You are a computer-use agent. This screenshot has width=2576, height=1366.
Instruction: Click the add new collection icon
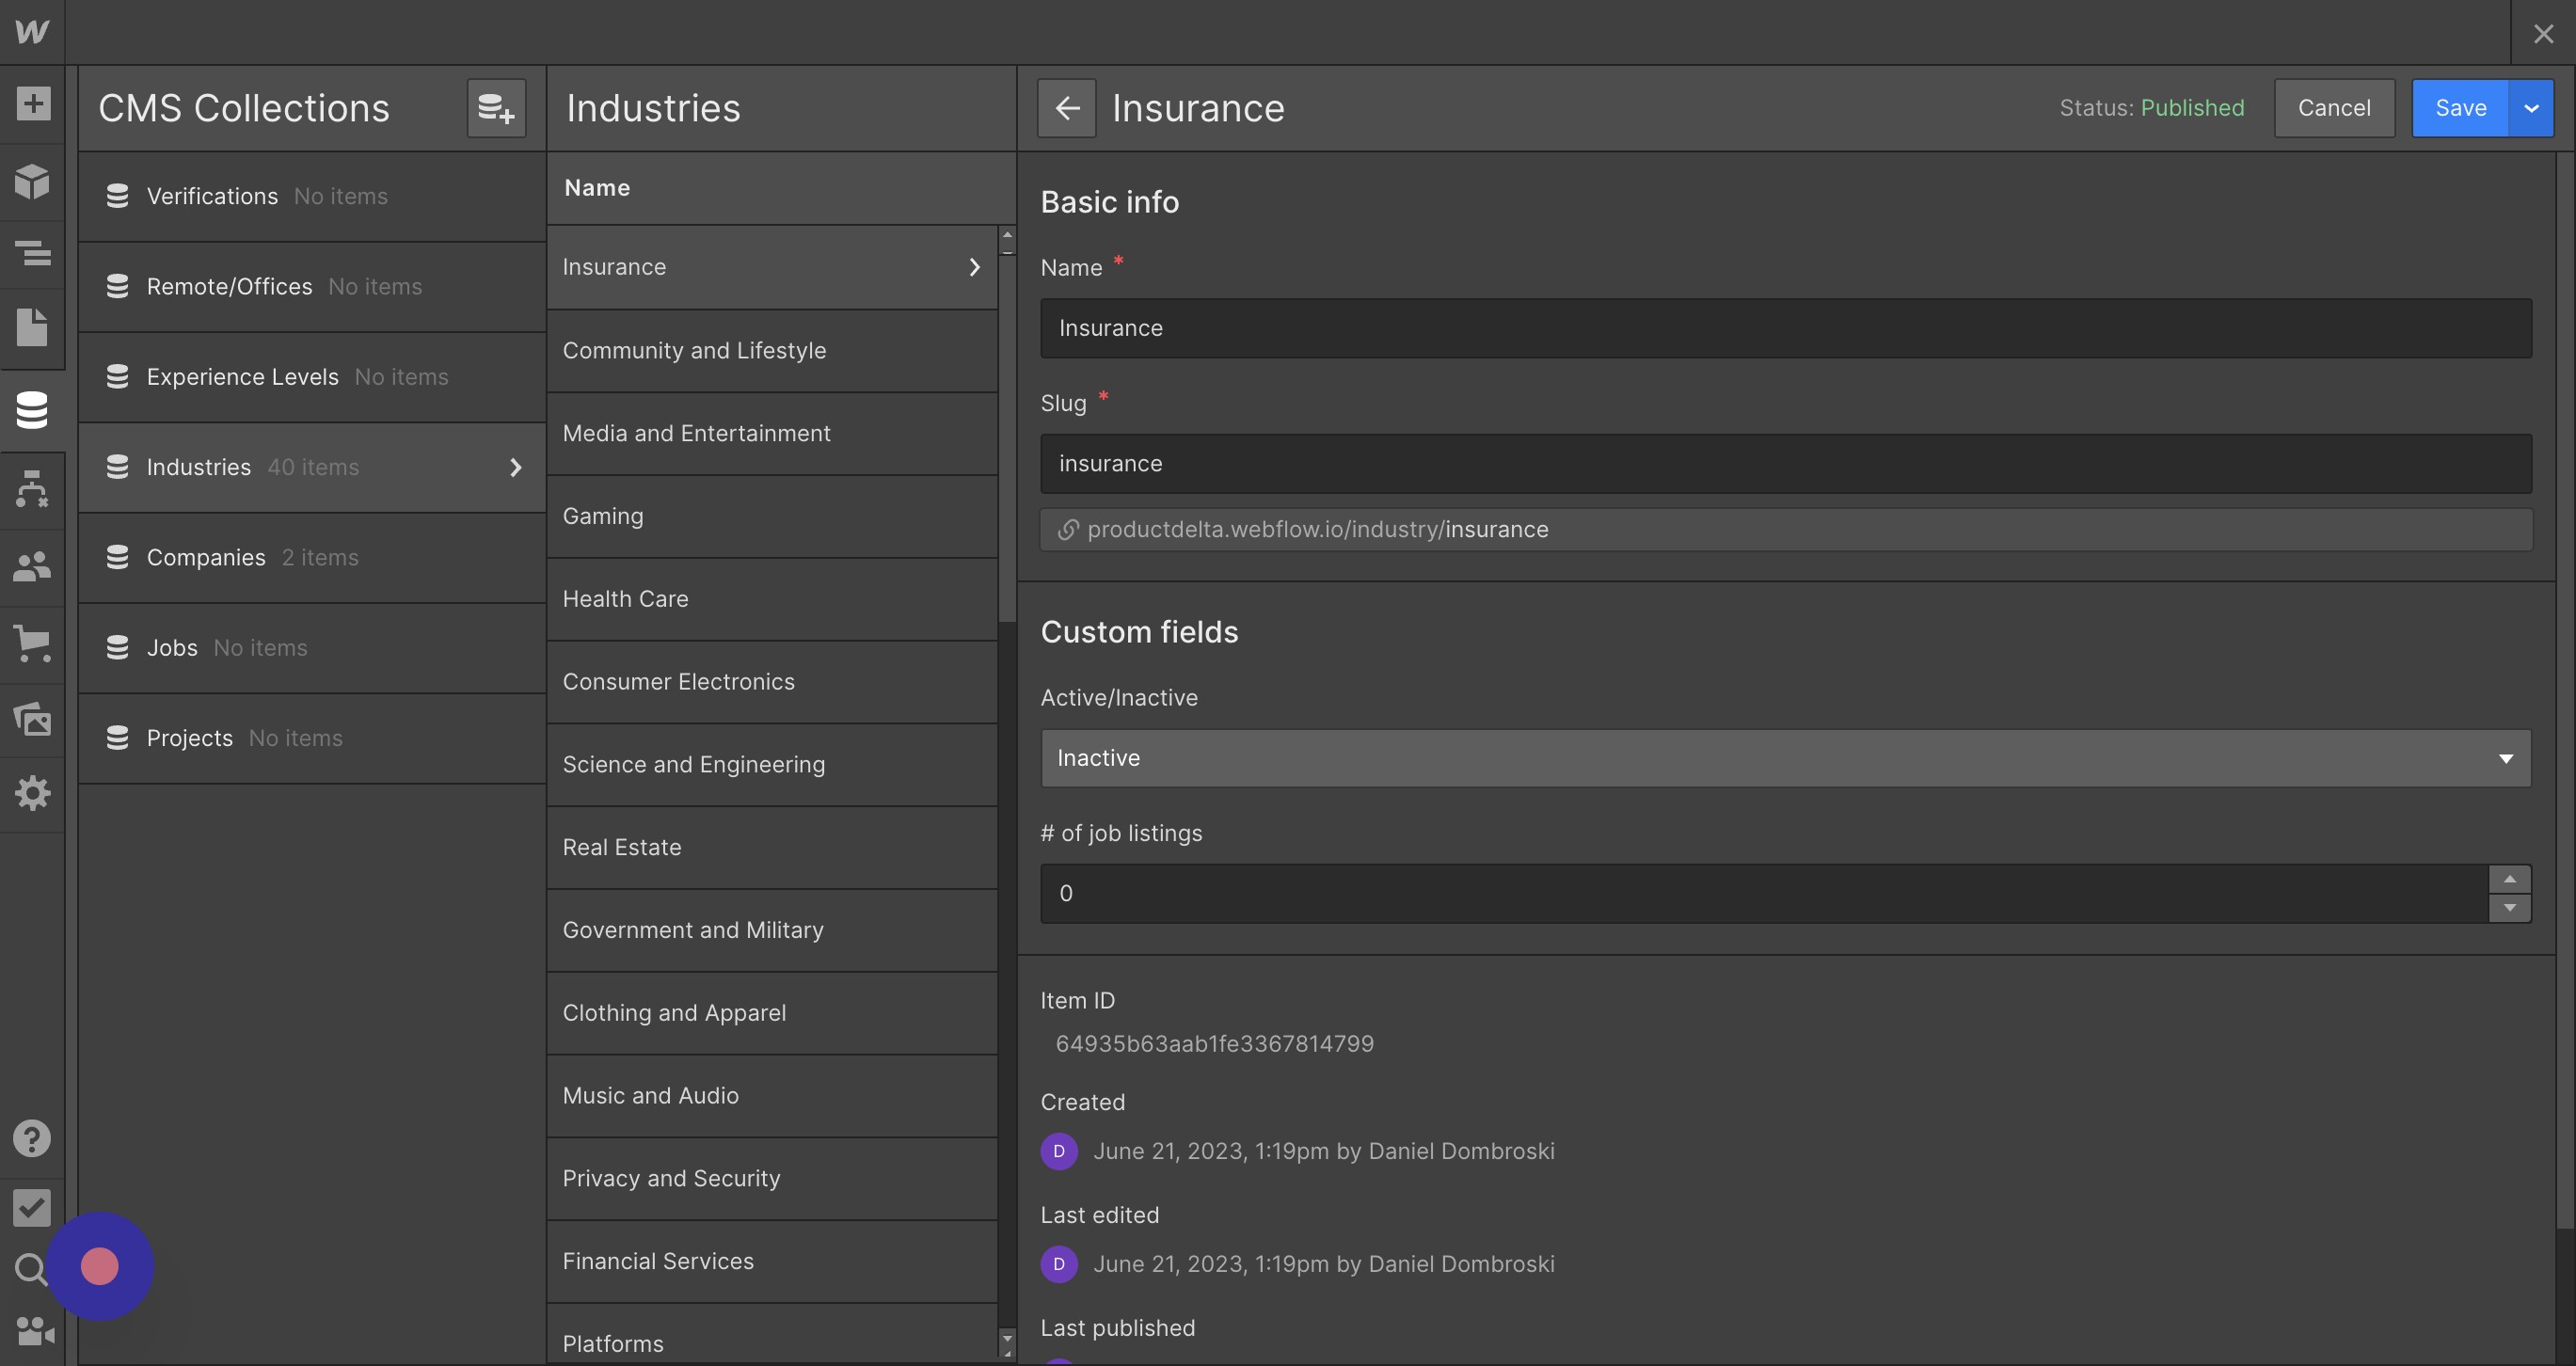496,107
